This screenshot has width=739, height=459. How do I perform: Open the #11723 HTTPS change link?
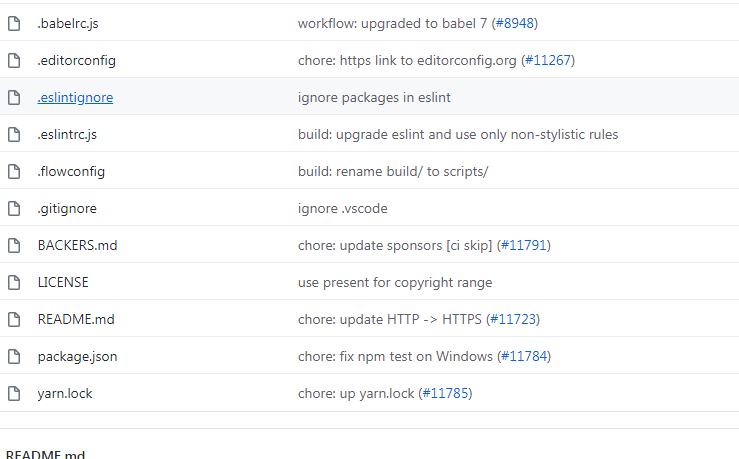(x=513, y=320)
